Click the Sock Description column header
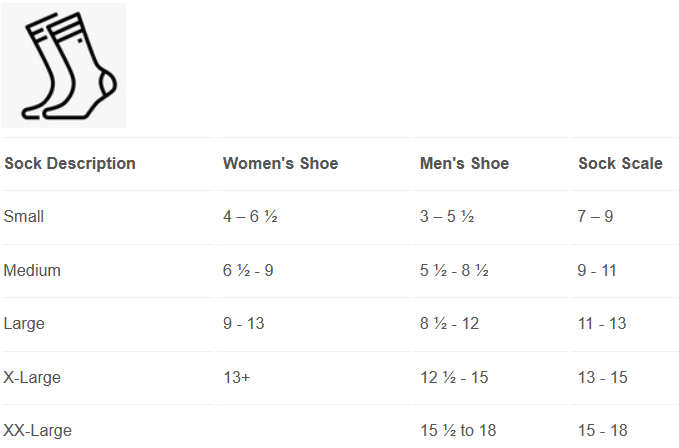This screenshot has height=448, width=679. pyautogui.click(x=70, y=164)
